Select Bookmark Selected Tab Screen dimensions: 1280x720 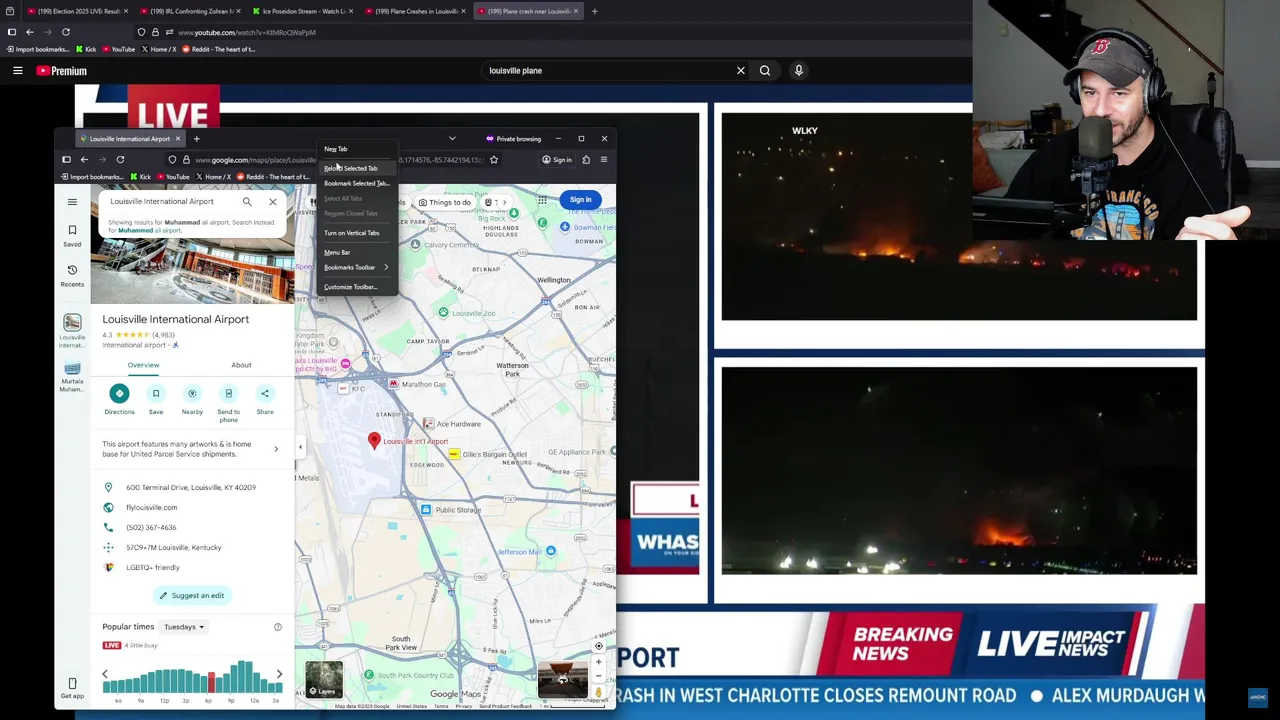(358, 183)
